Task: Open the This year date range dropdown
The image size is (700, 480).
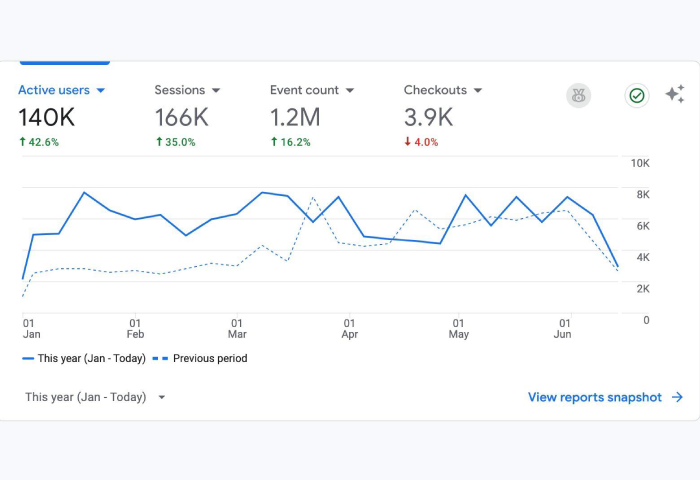Action: click(x=95, y=397)
